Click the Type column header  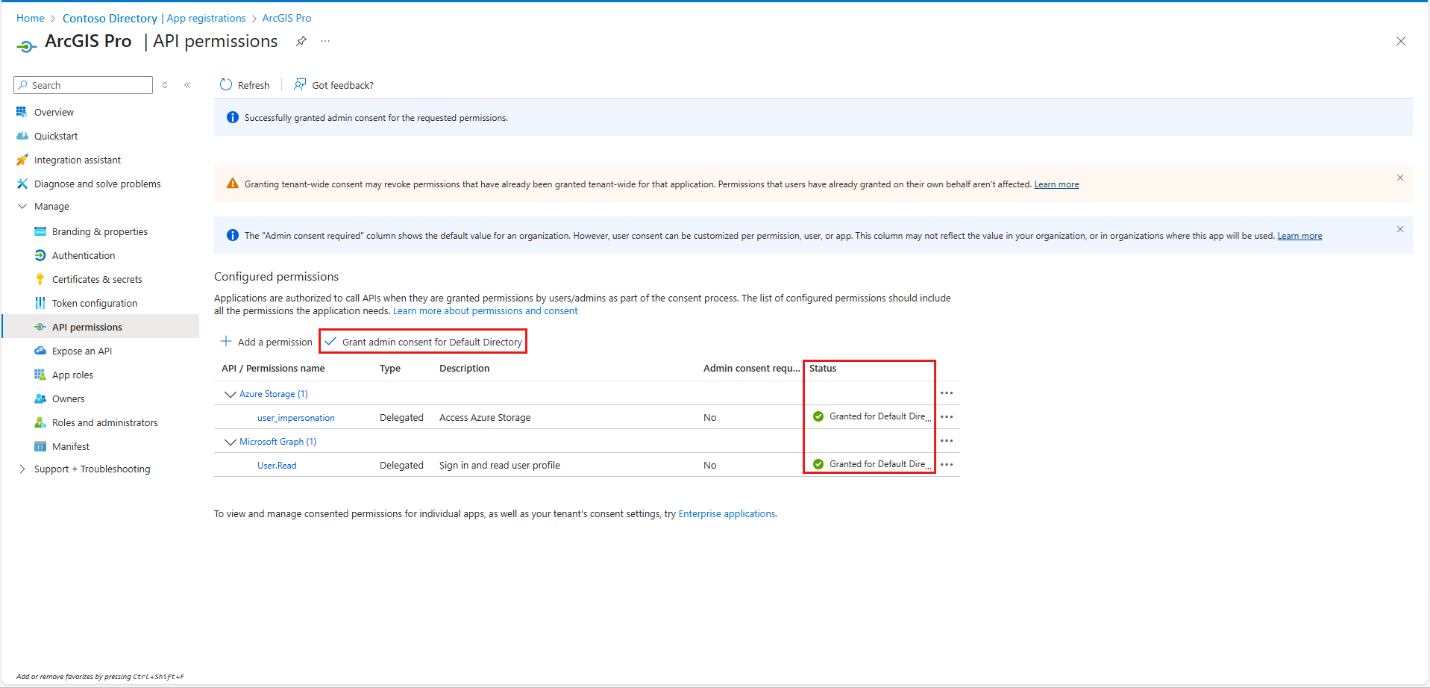point(390,369)
